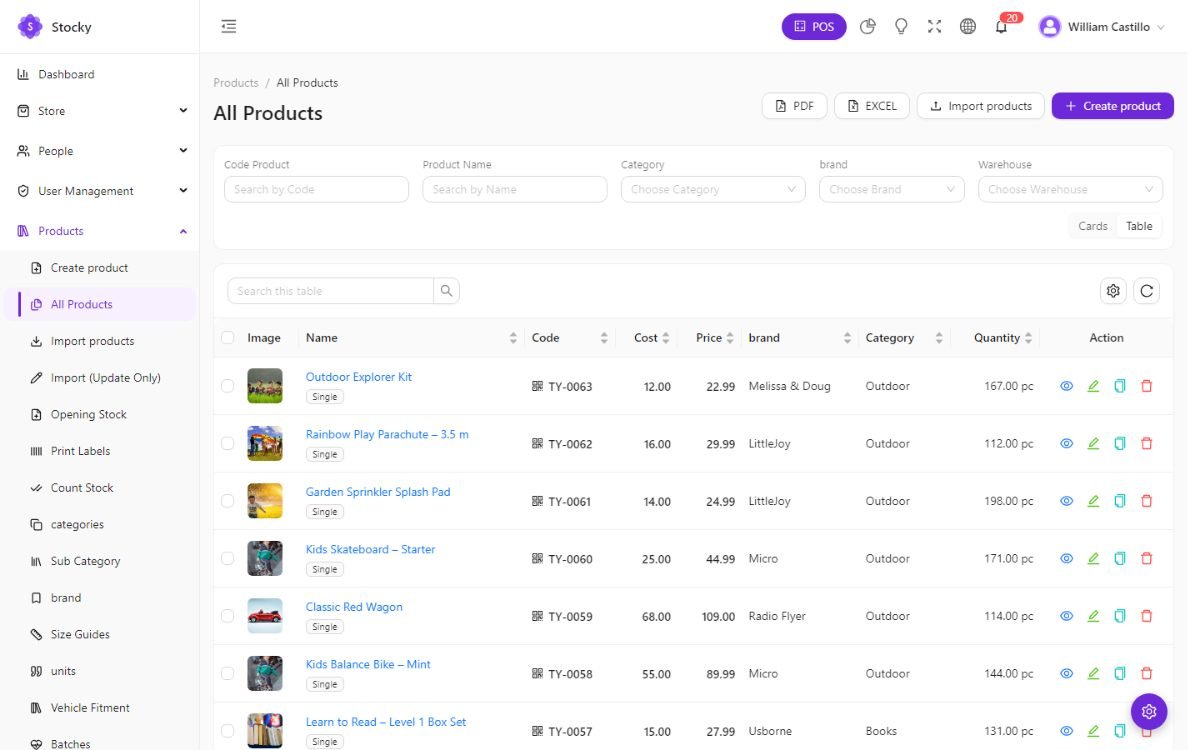Open floating purple settings gear button
1200x750 pixels.
pos(1149,712)
